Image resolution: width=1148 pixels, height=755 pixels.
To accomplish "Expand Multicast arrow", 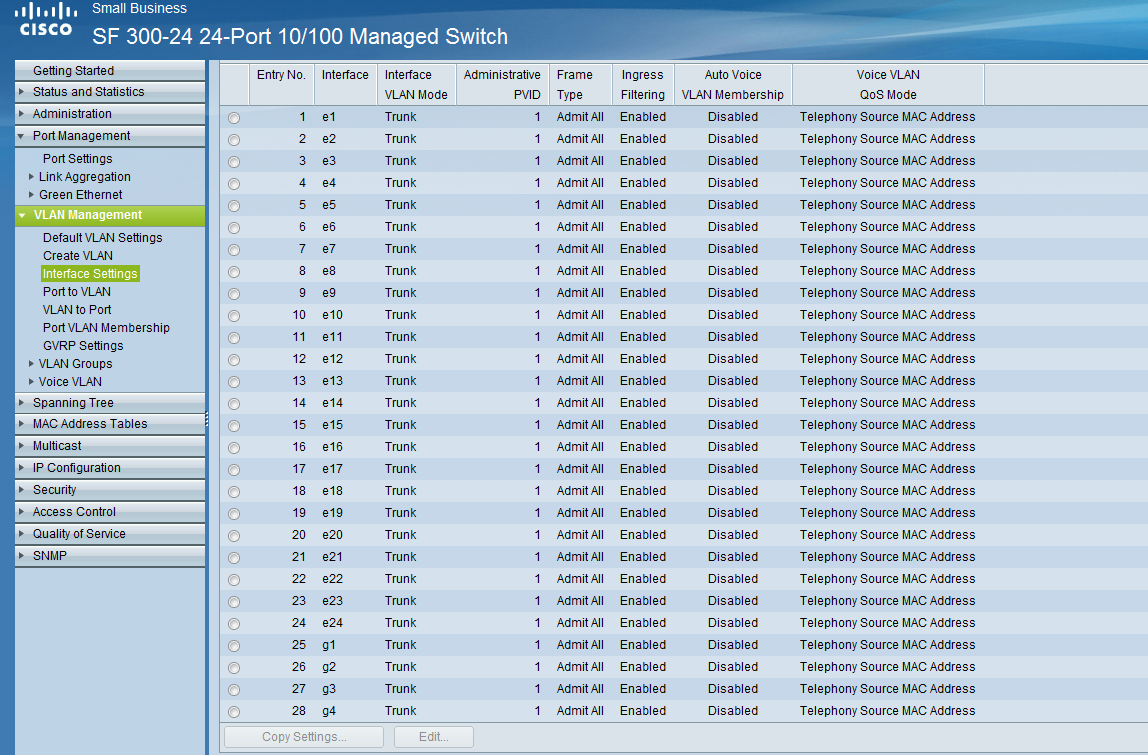I will 21,446.
